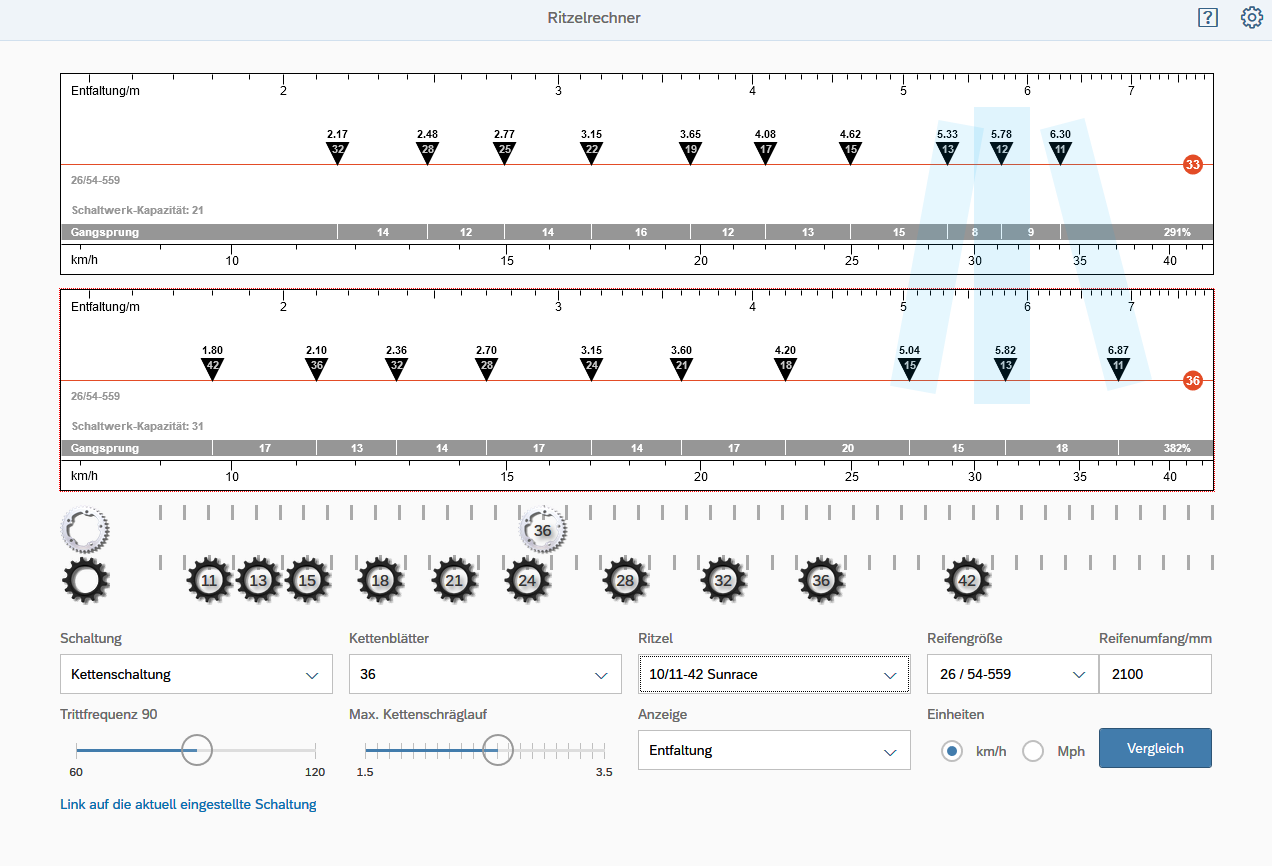
Task: Click the Reifenumfang/mm input field
Action: coord(1154,674)
